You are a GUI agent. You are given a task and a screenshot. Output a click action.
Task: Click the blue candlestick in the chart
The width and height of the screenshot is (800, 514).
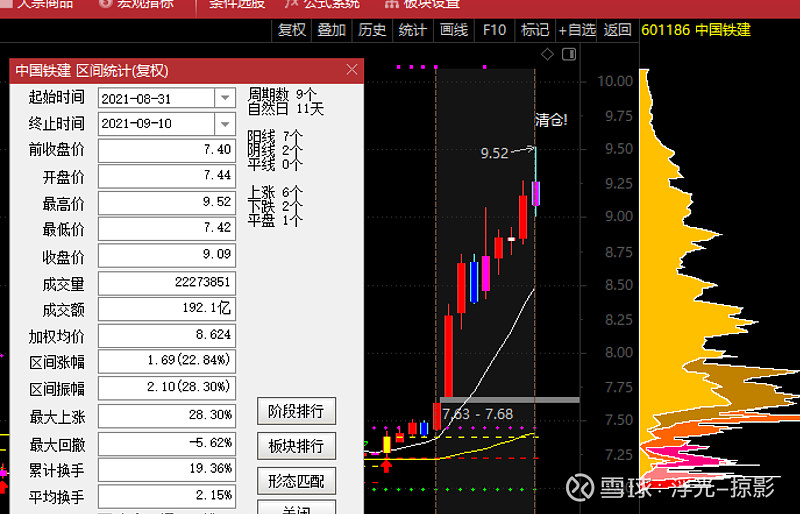pos(474,282)
